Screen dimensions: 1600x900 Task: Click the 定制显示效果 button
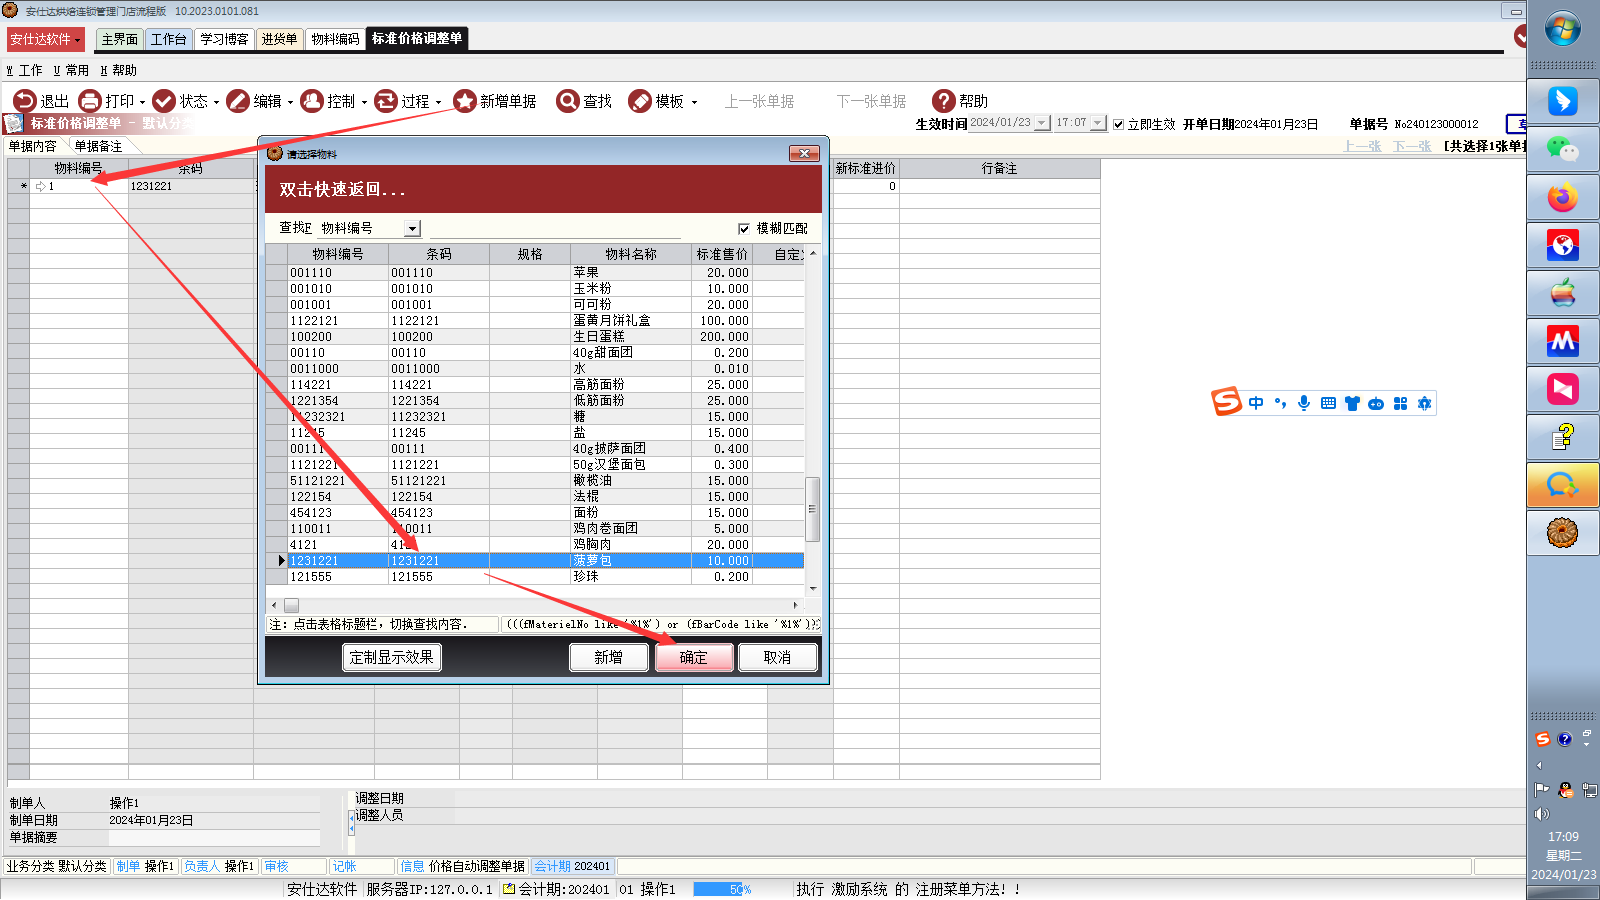[391, 657]
